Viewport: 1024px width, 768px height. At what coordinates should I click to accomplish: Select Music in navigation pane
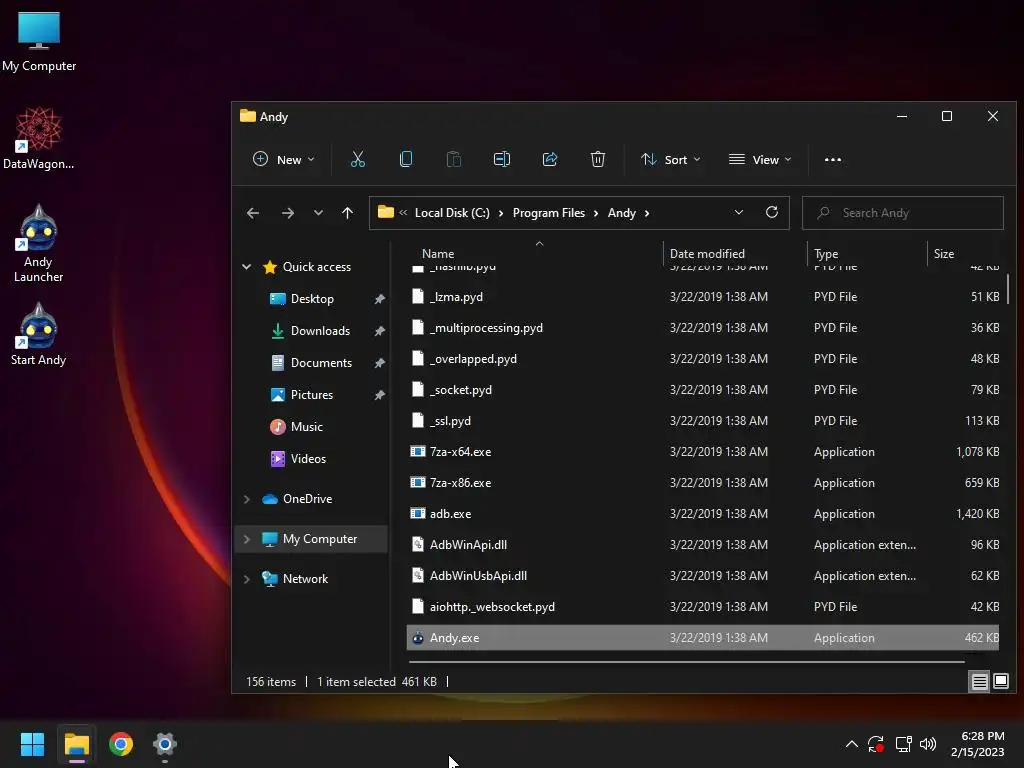306,426
